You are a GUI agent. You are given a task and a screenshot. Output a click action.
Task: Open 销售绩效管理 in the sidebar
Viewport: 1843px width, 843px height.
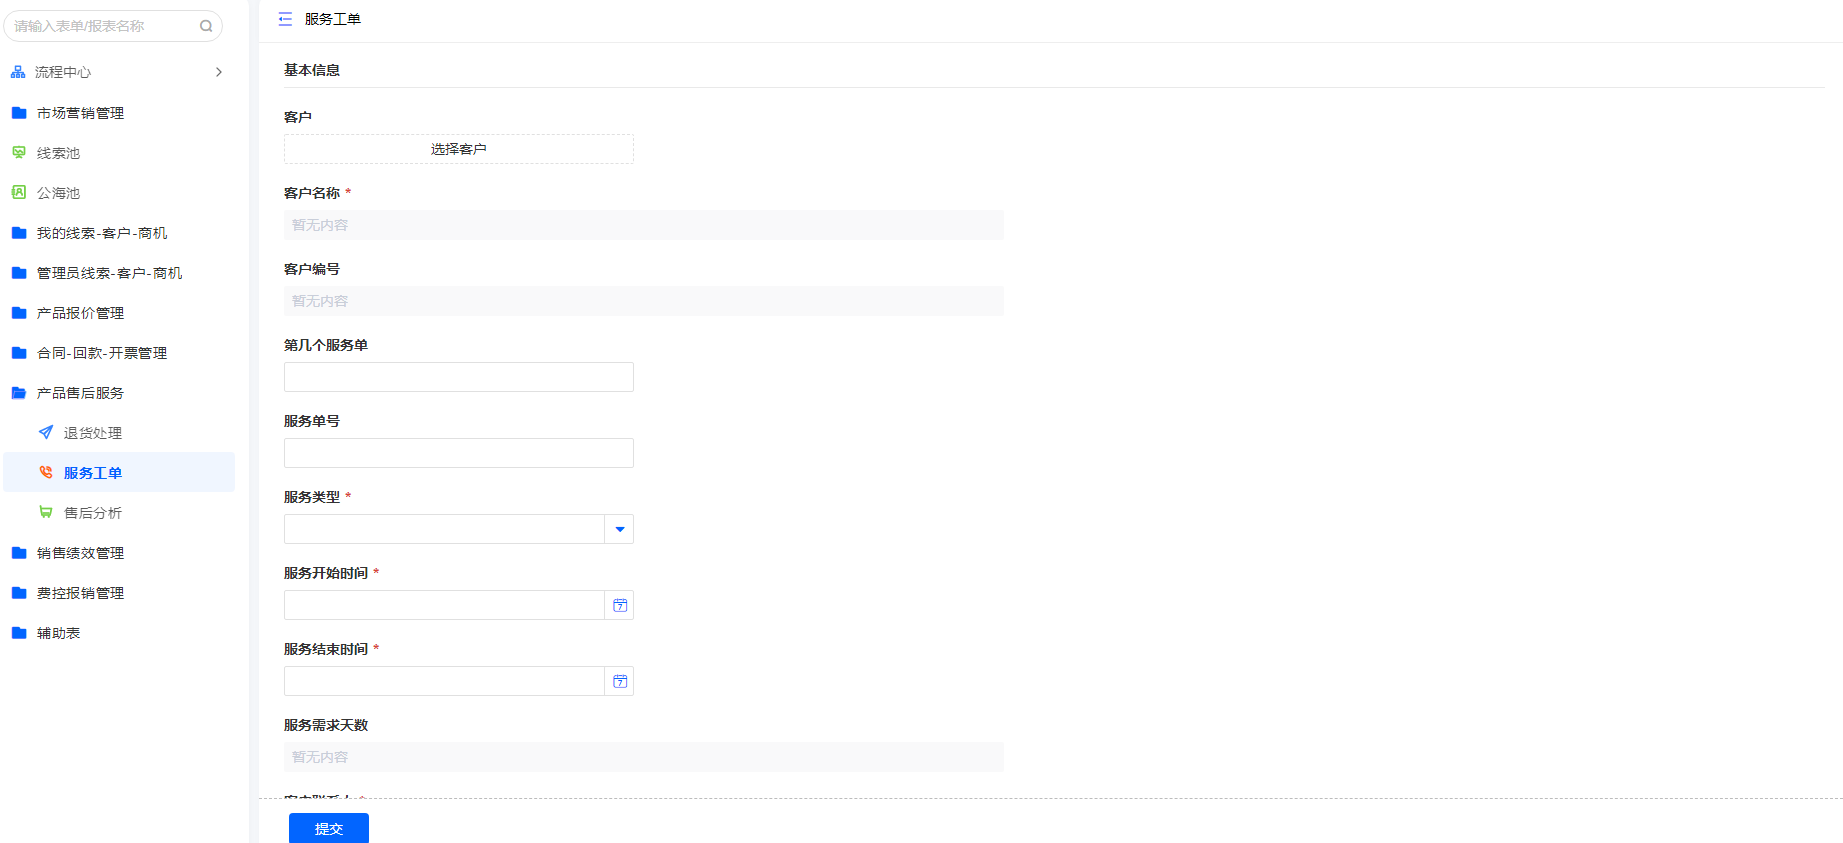click(x=80, y=553)
